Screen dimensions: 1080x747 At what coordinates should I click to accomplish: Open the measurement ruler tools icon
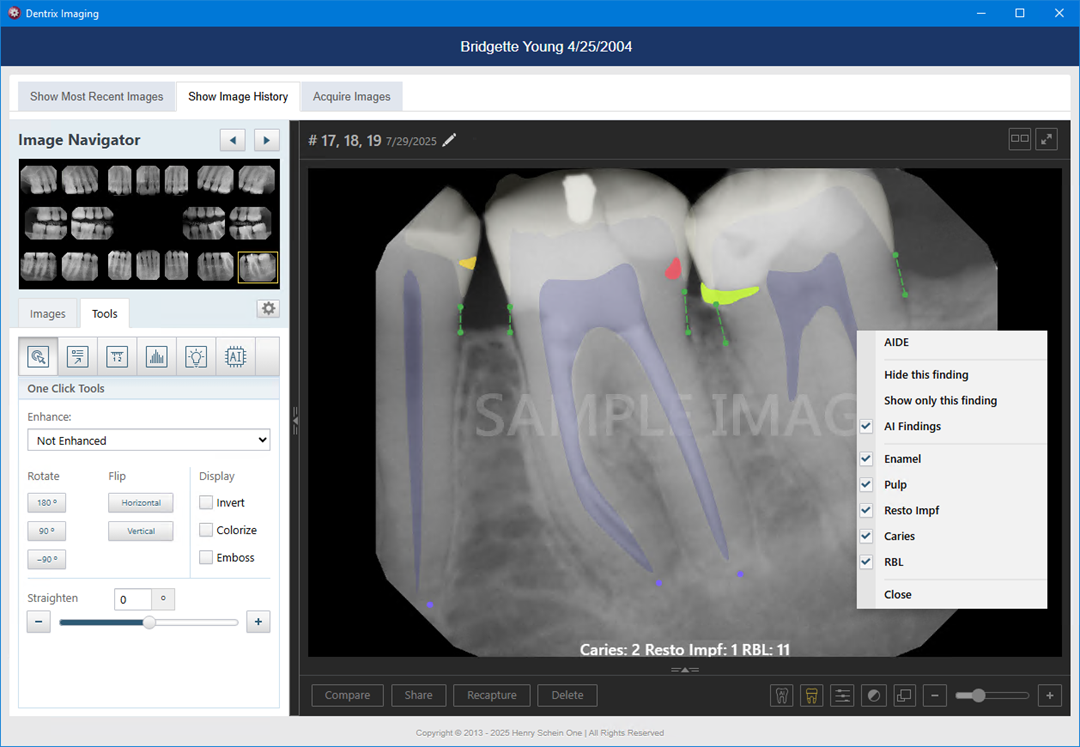pyautogui.click(x=117, y=357)
